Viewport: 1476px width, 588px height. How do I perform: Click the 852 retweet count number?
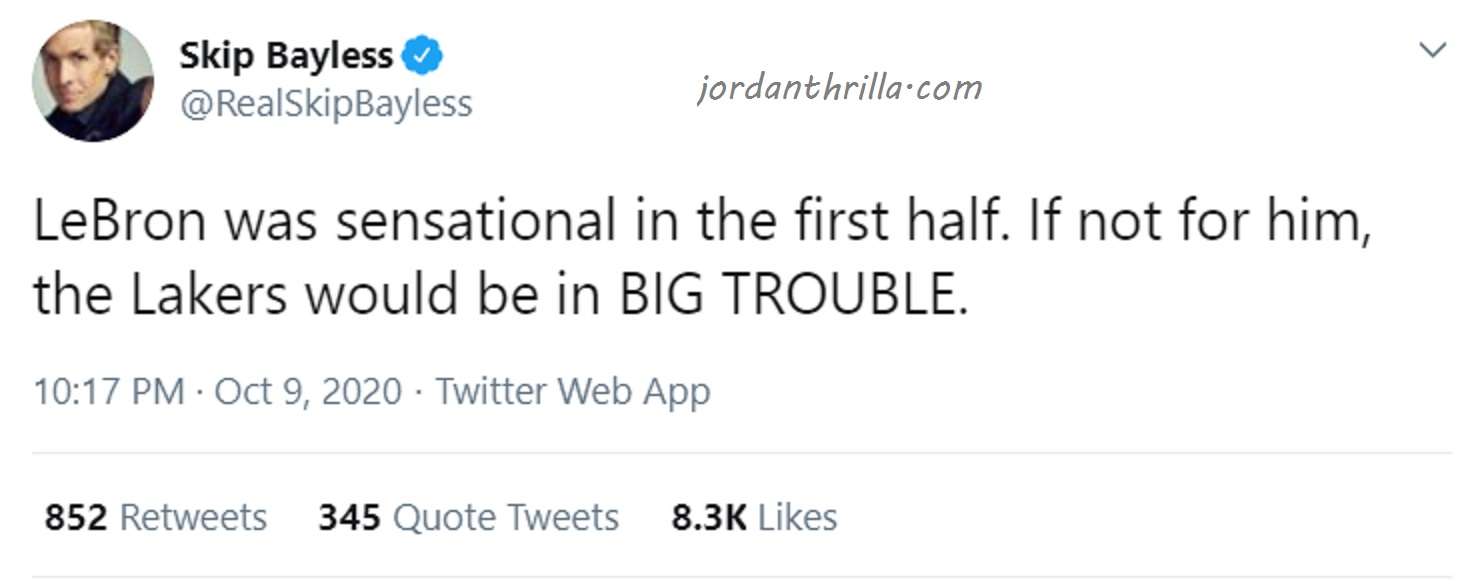(76, 517)
